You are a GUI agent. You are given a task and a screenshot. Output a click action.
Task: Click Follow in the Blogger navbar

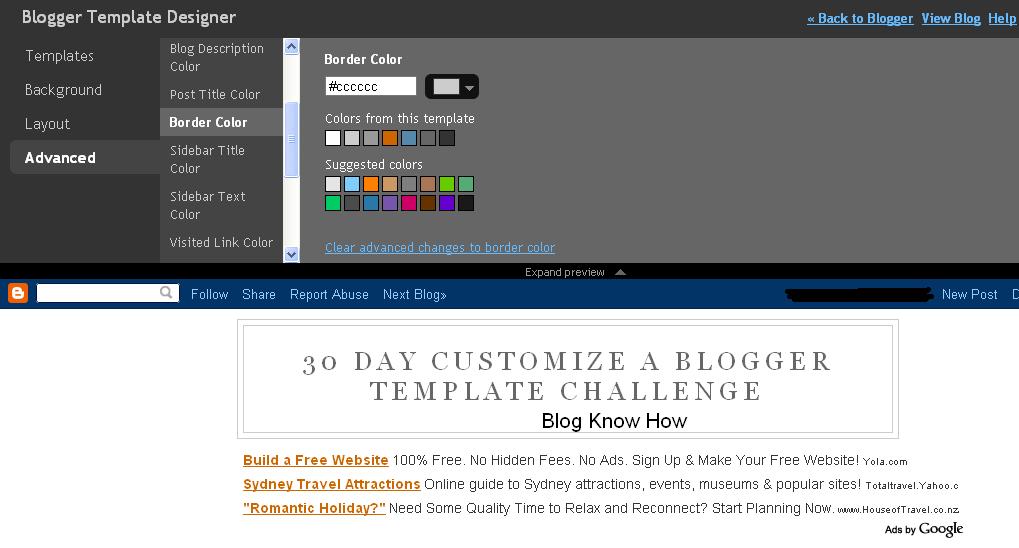(x=209, y=294)
